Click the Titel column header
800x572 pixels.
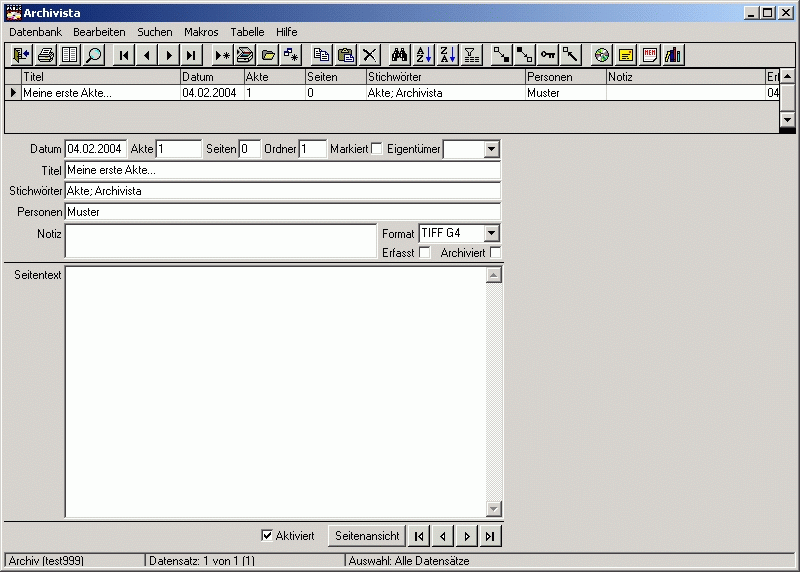[101, 77]
